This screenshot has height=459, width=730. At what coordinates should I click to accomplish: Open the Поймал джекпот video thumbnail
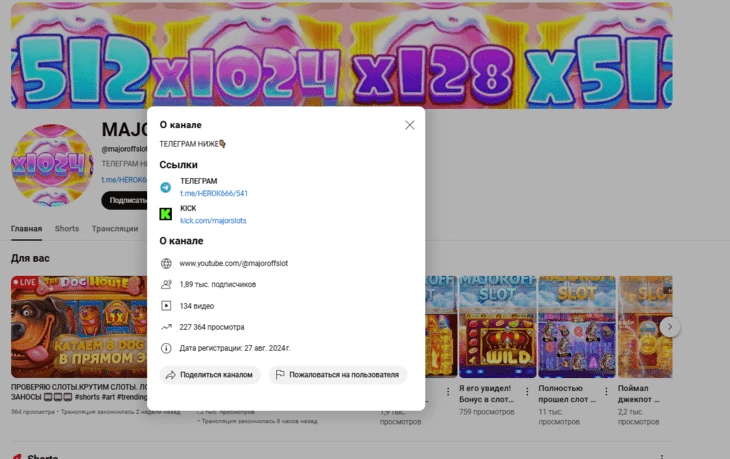pos(645,327)
